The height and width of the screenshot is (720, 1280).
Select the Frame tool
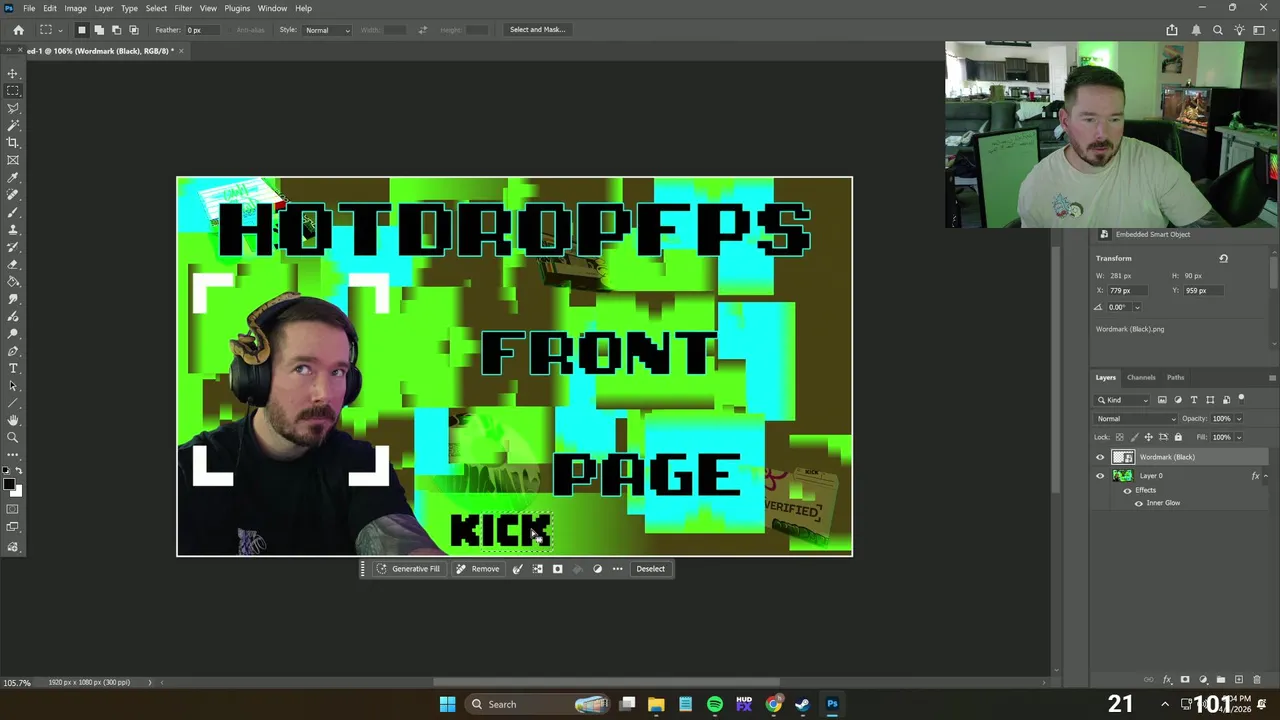tap(13, 160)
